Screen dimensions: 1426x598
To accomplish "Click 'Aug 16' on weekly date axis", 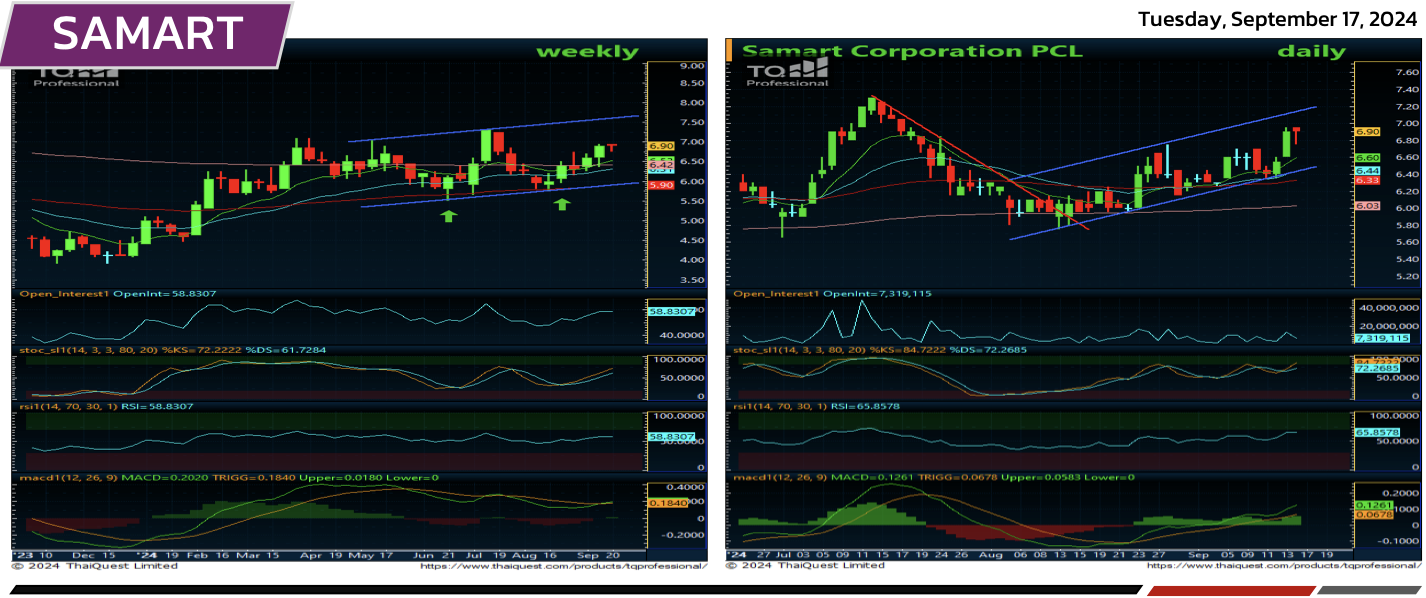I will (536, 554).
